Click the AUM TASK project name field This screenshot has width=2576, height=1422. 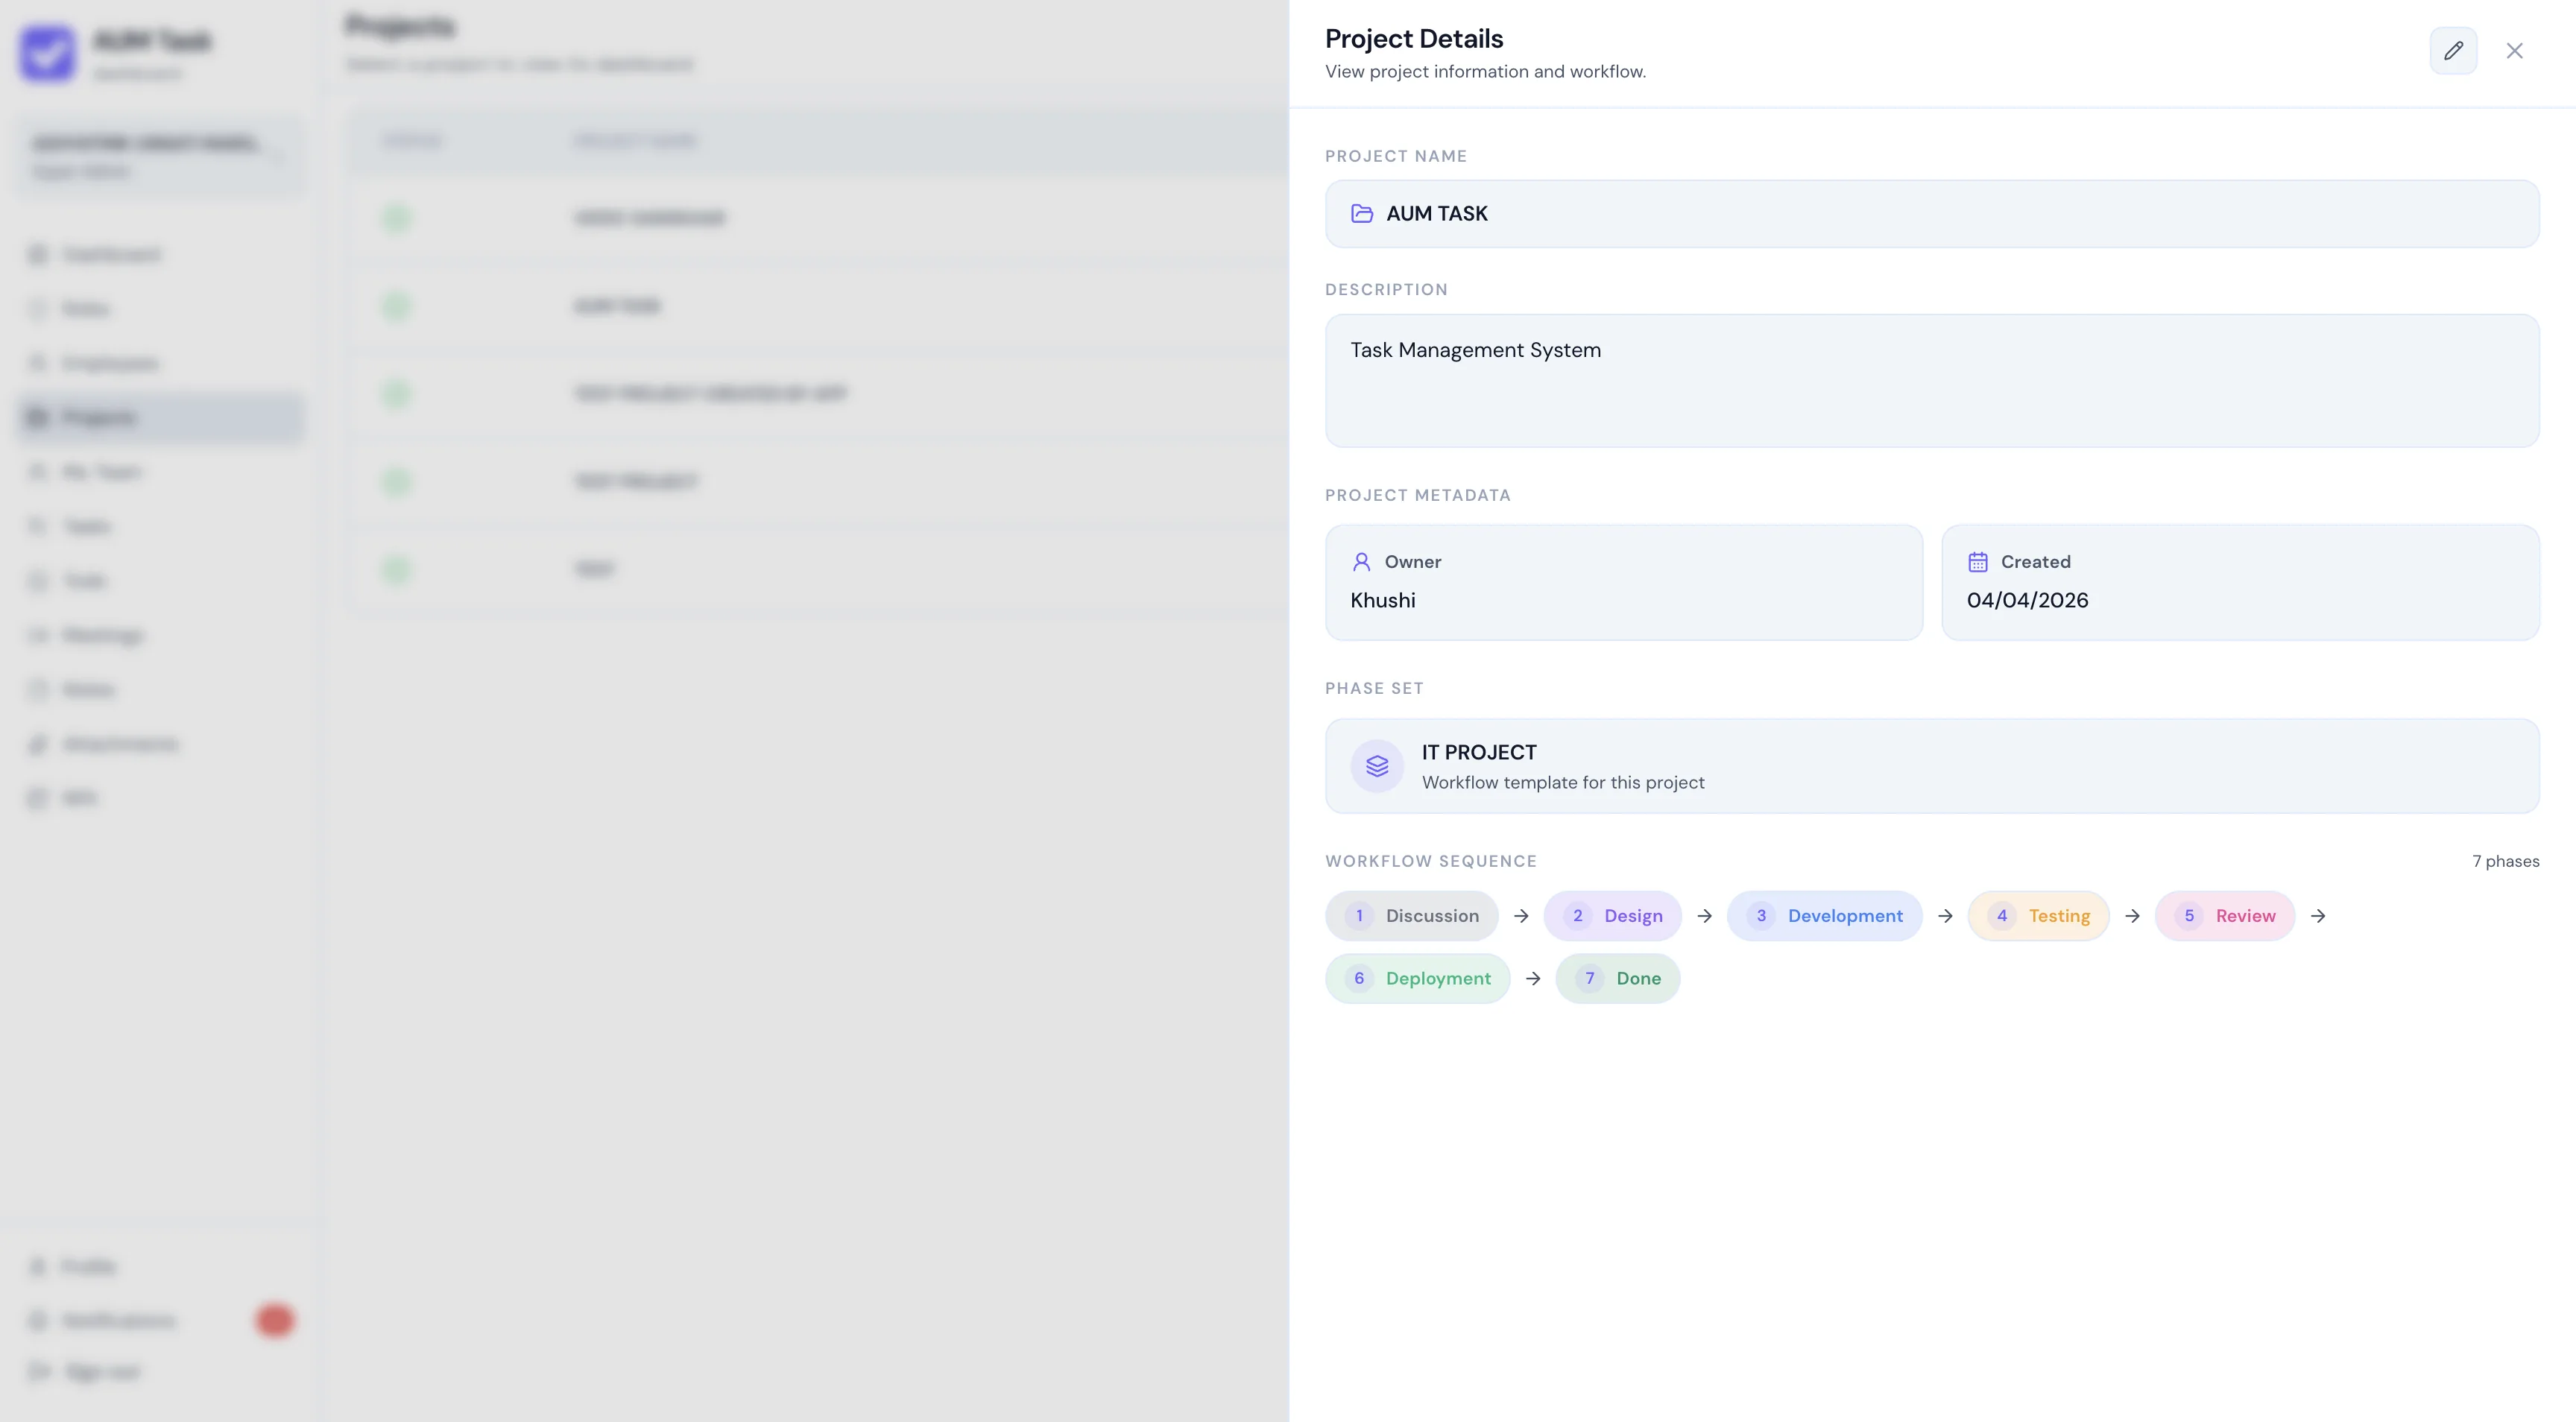coord(1931,214)
